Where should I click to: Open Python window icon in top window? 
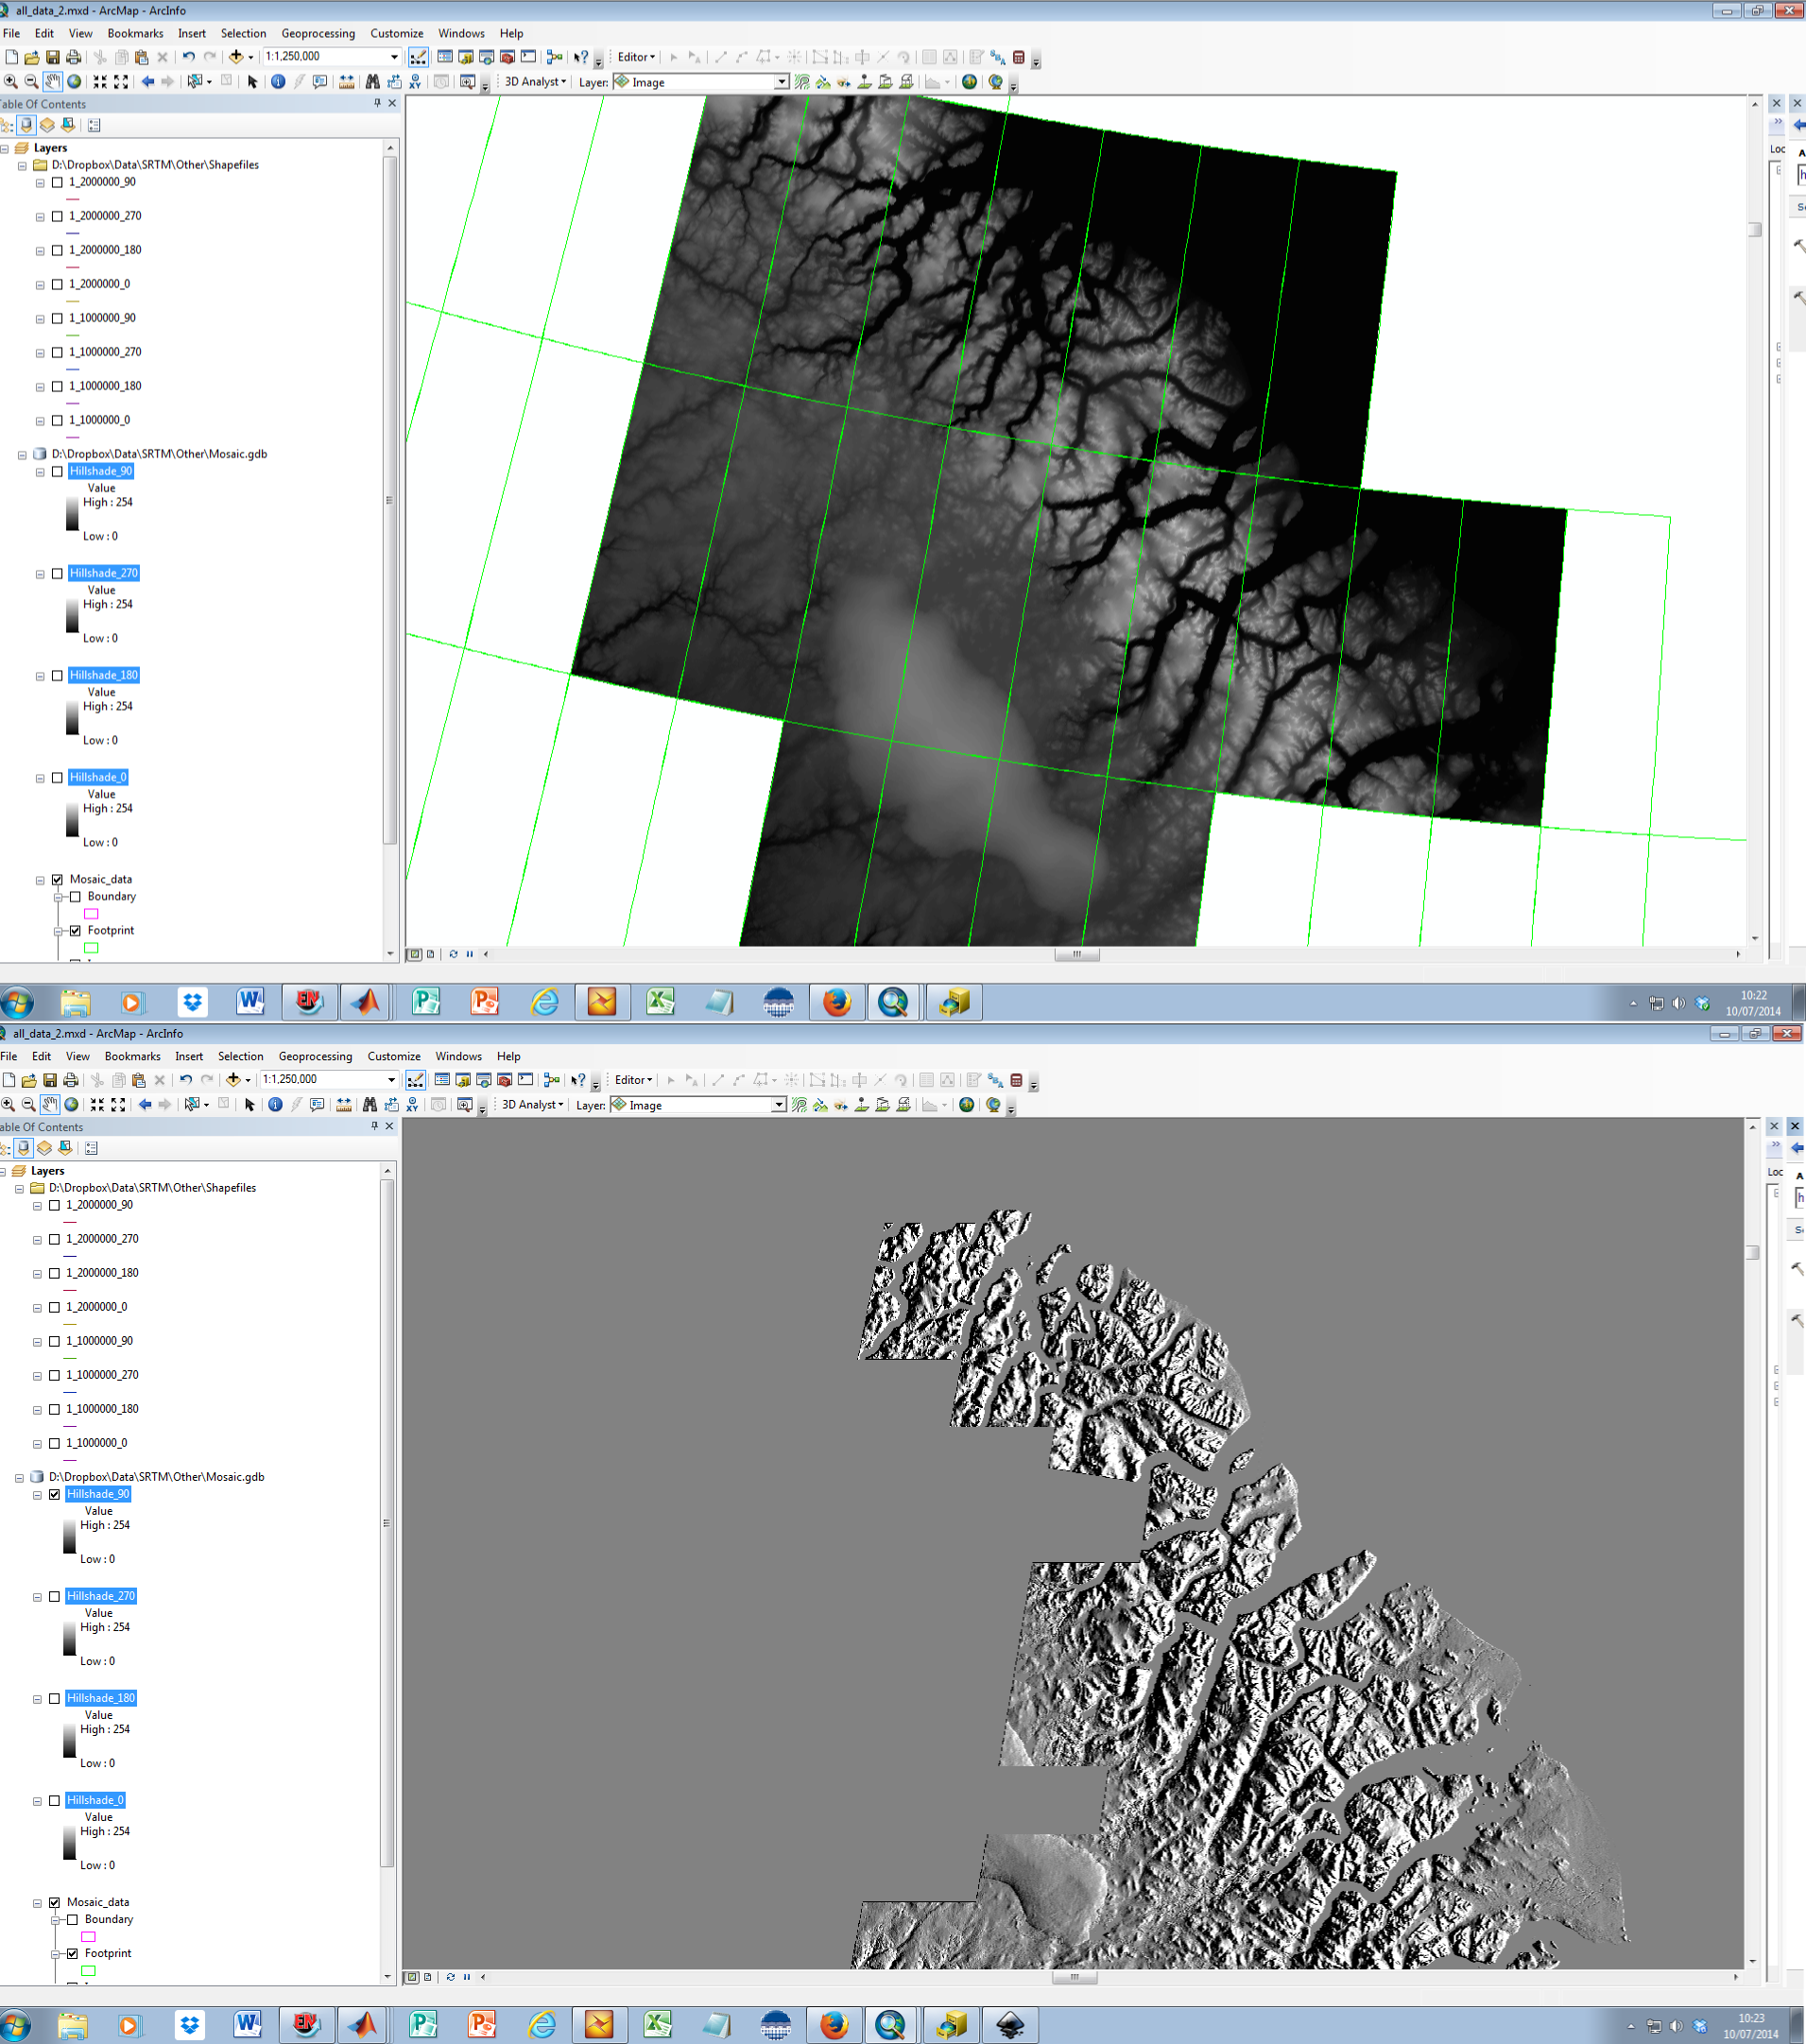[x=529, y=57]
